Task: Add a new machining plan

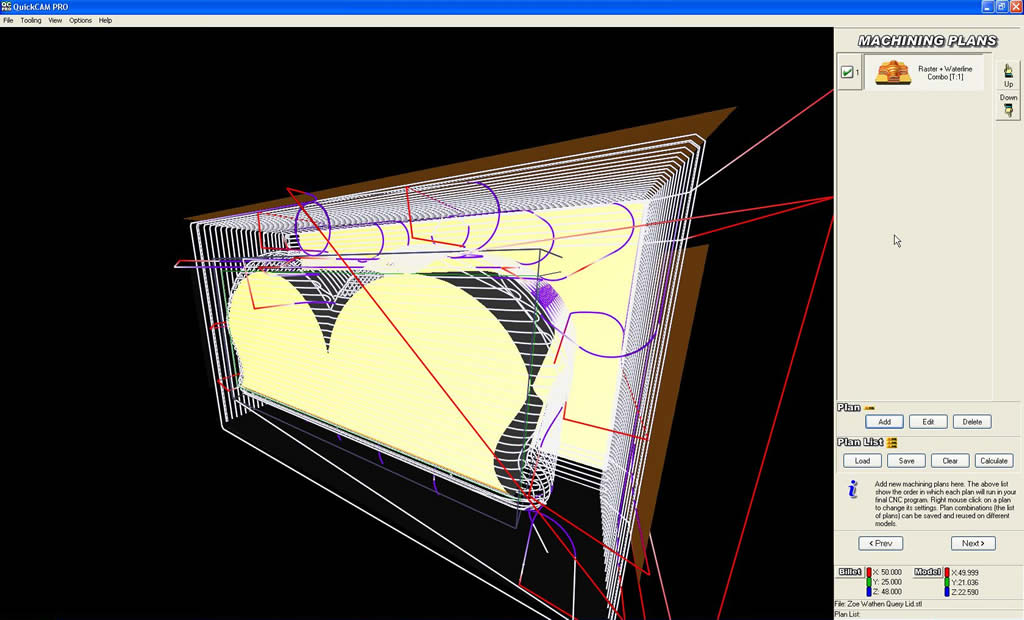Action: tap(884, 422)
